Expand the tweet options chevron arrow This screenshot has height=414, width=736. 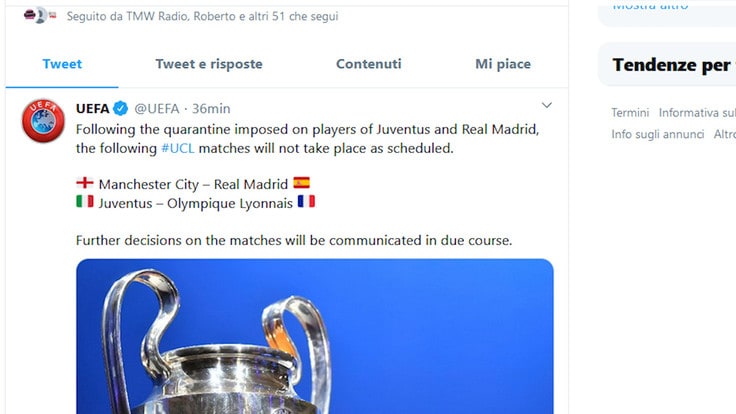click(x=546, y=105)
